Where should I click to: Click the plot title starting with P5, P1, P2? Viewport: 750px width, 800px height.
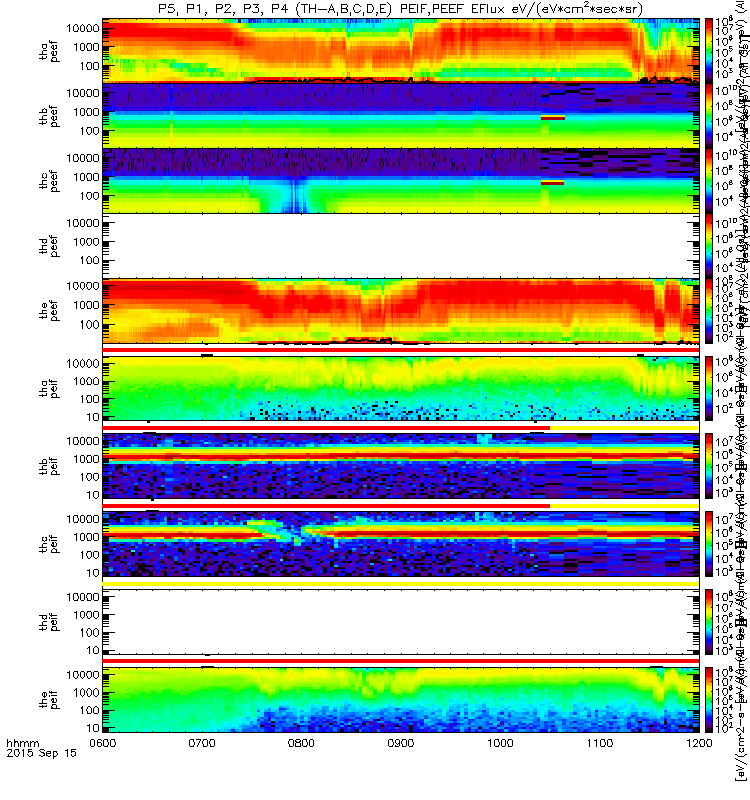click(x=400, y=9)
